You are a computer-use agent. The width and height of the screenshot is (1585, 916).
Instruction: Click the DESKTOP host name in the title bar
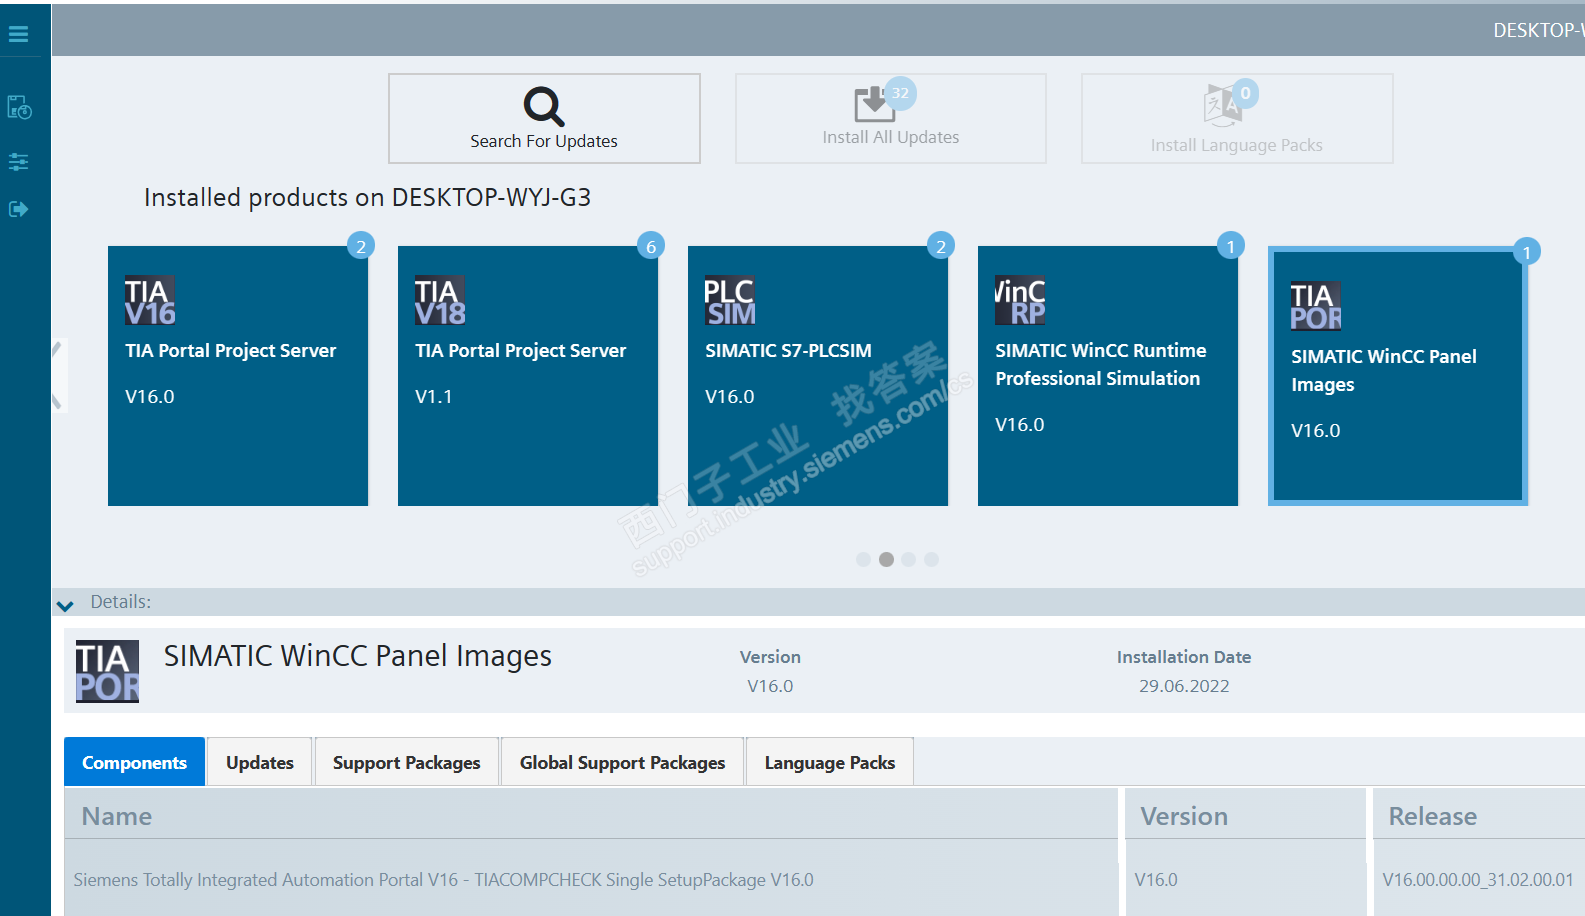(x=1539, y=31)
